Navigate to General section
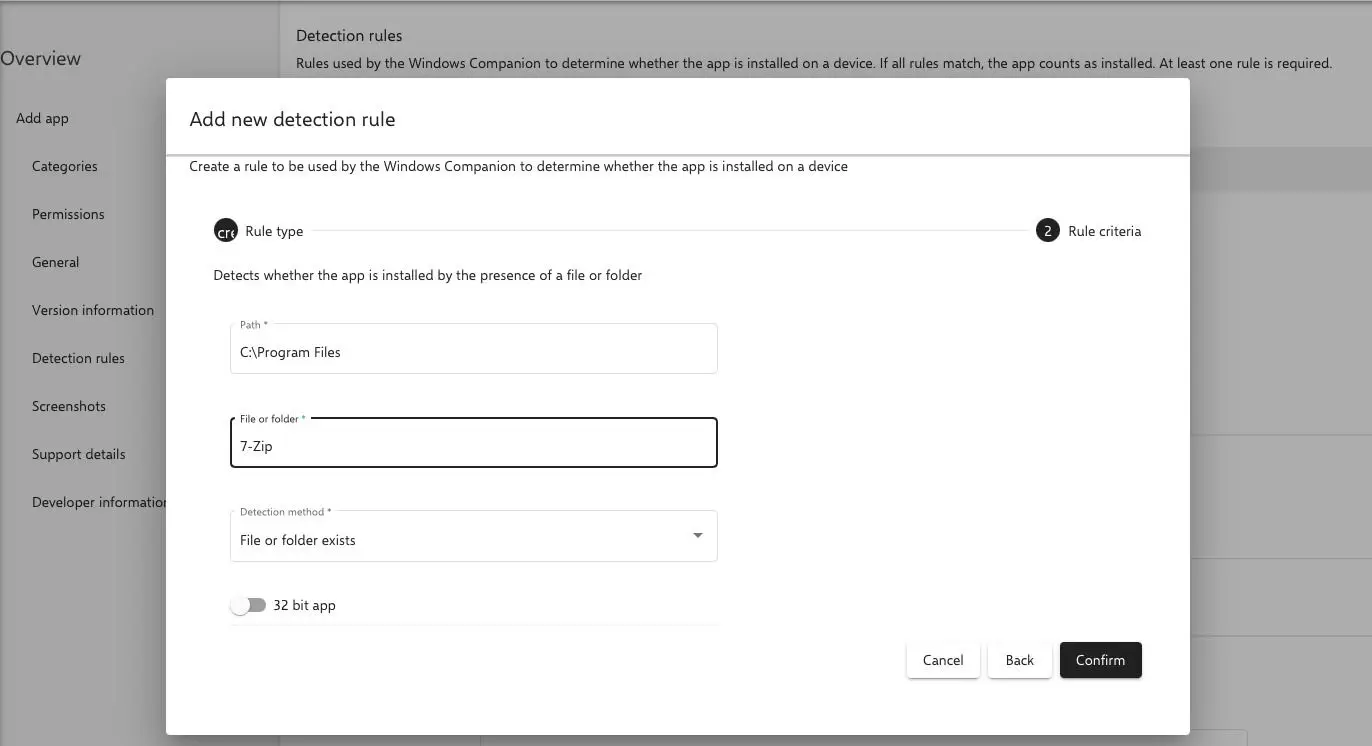The image size is (1372, 746). [x=56, y=262]
